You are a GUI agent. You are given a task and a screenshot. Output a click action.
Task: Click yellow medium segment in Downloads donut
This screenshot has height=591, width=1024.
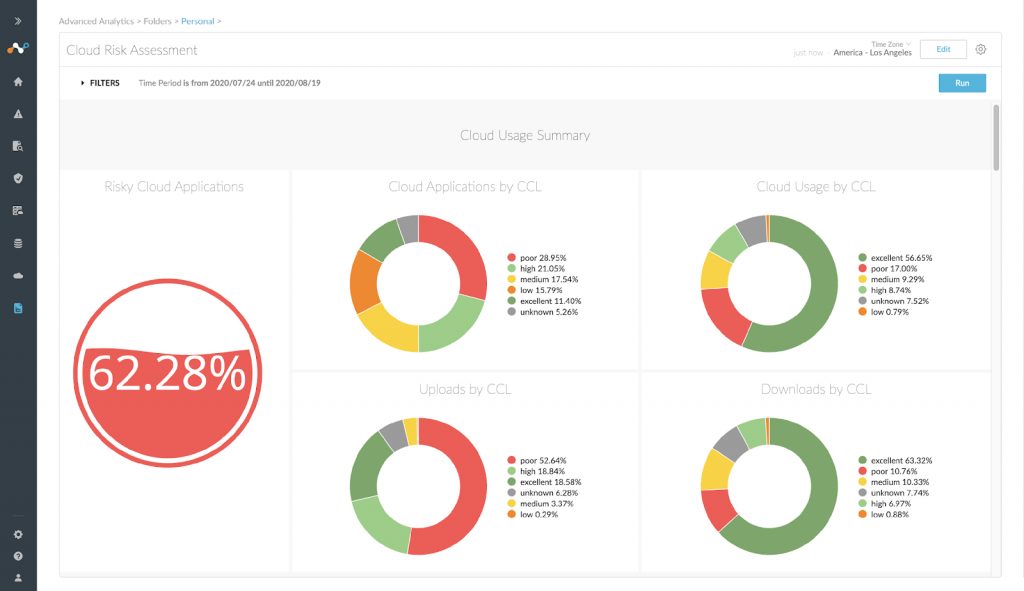[x=716, y=470]
